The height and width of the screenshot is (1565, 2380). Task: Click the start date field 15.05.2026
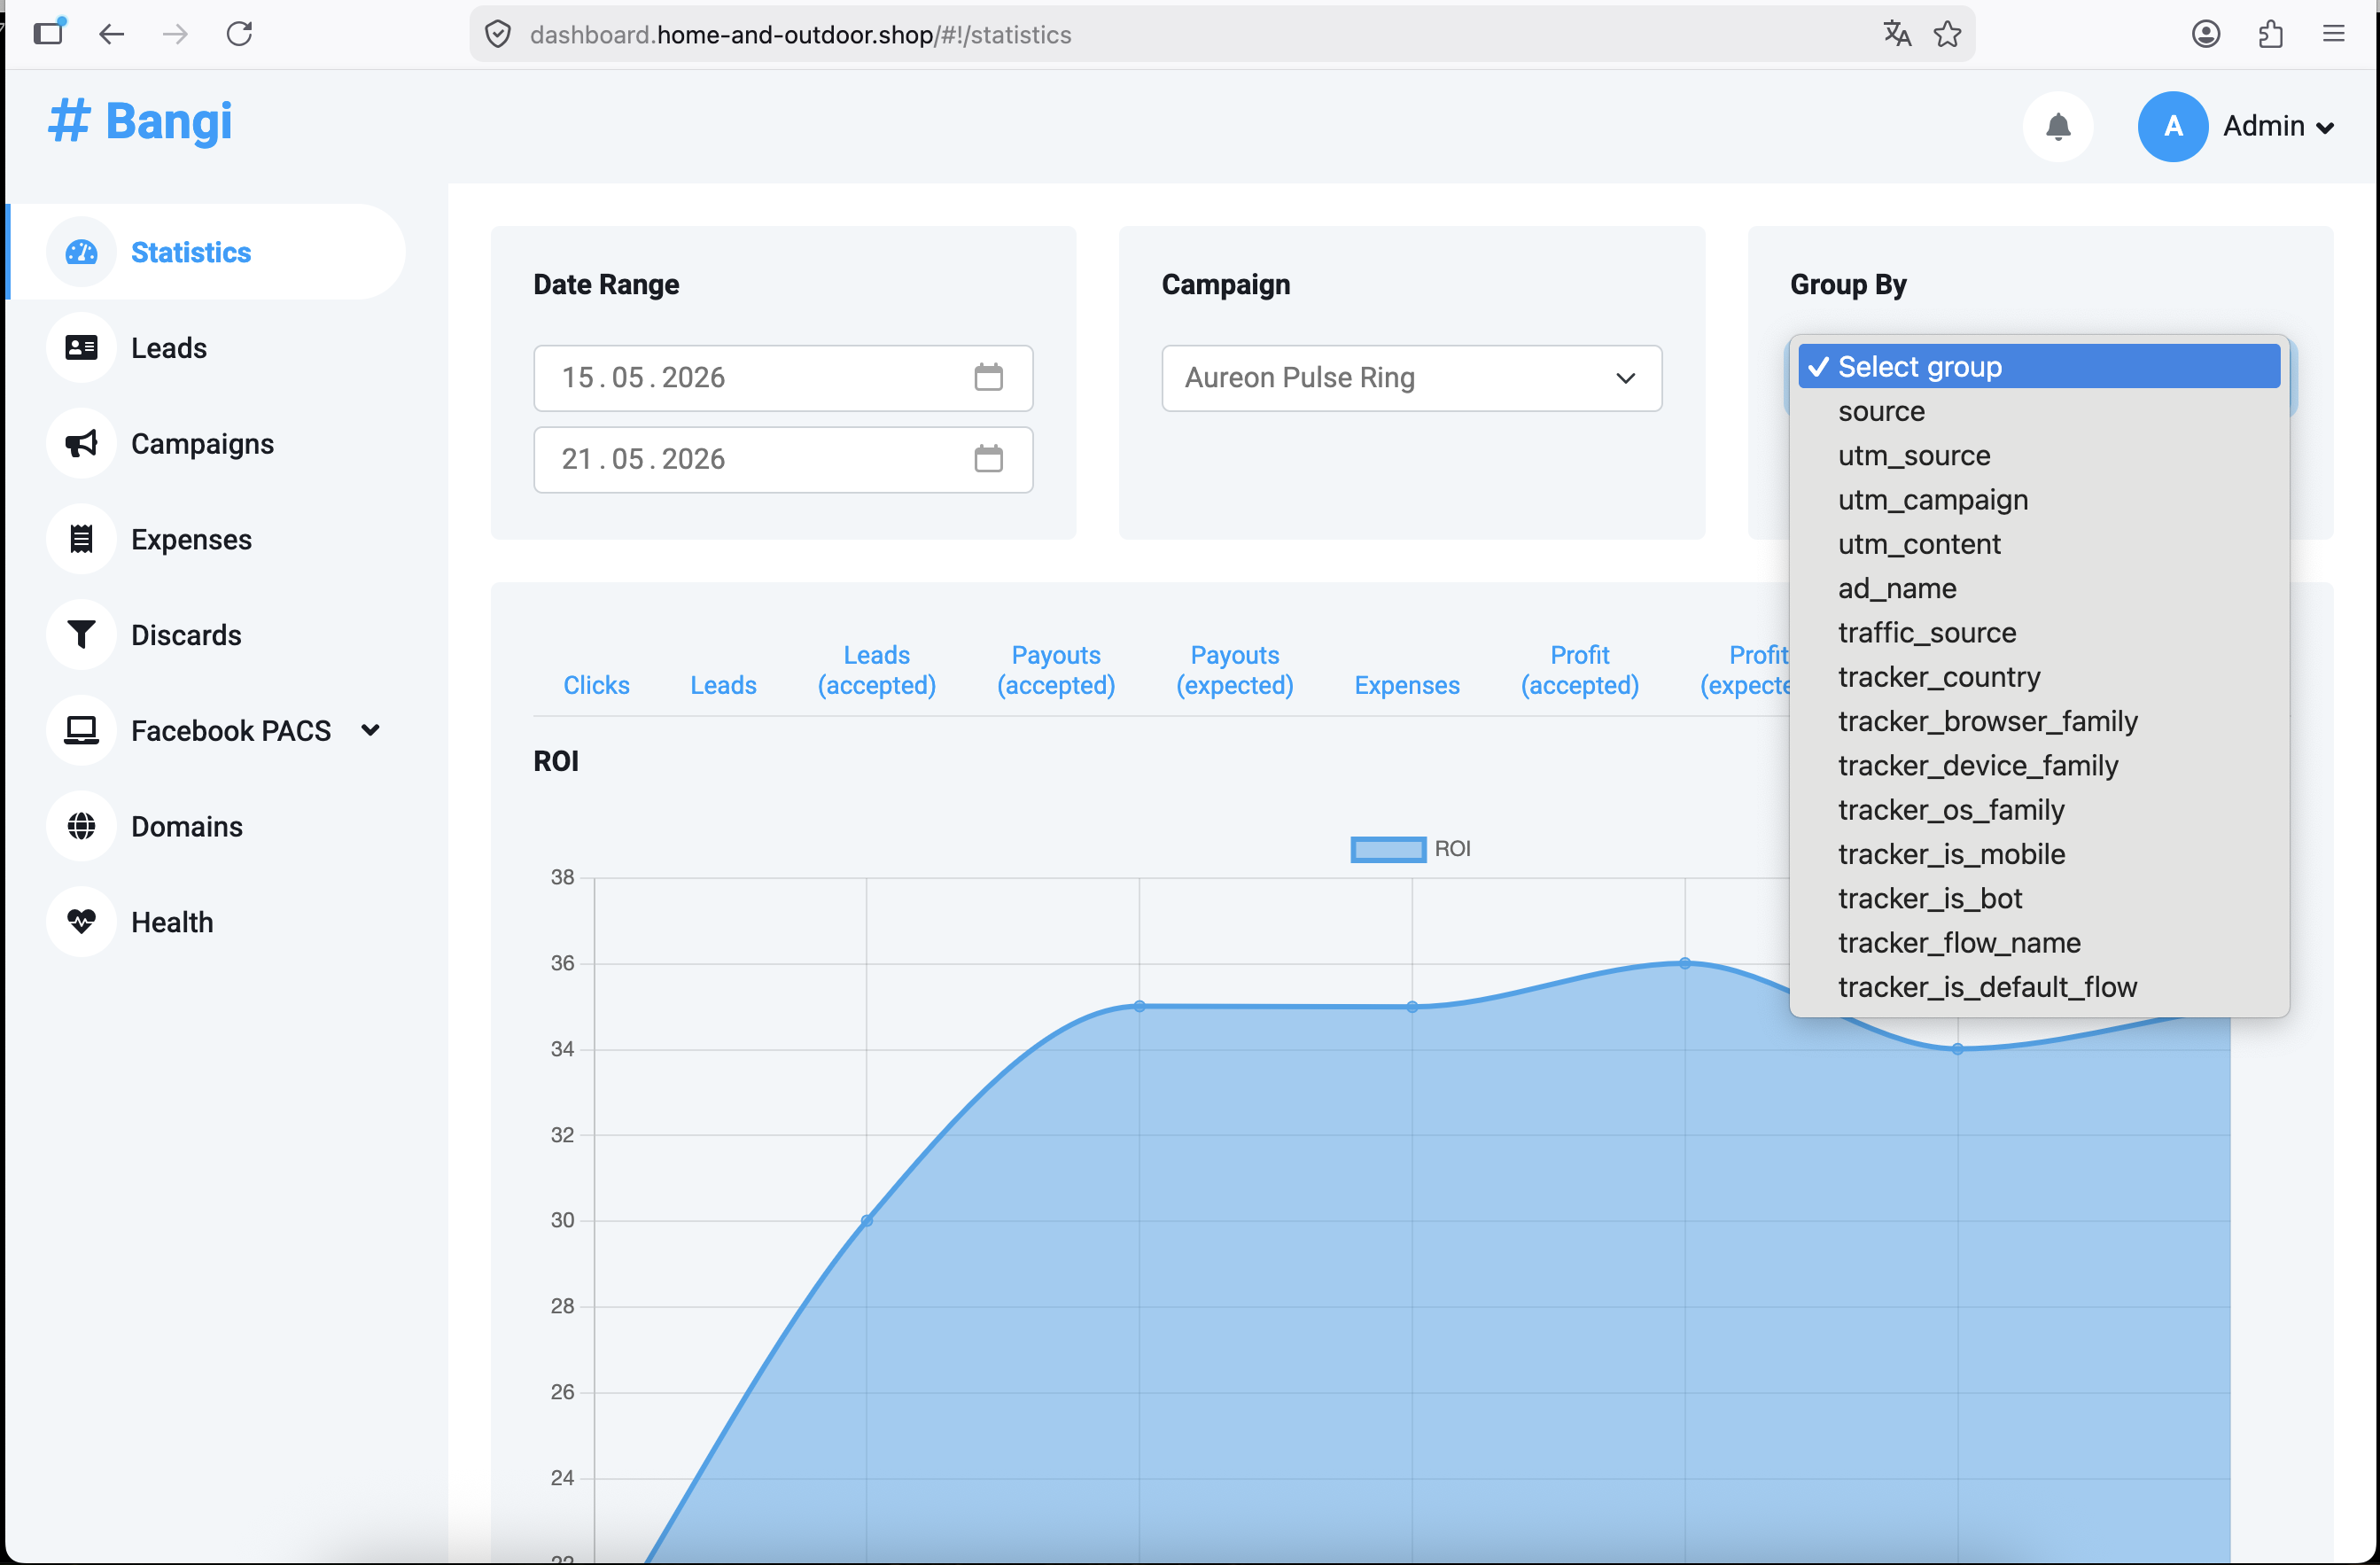pos(783,378)
